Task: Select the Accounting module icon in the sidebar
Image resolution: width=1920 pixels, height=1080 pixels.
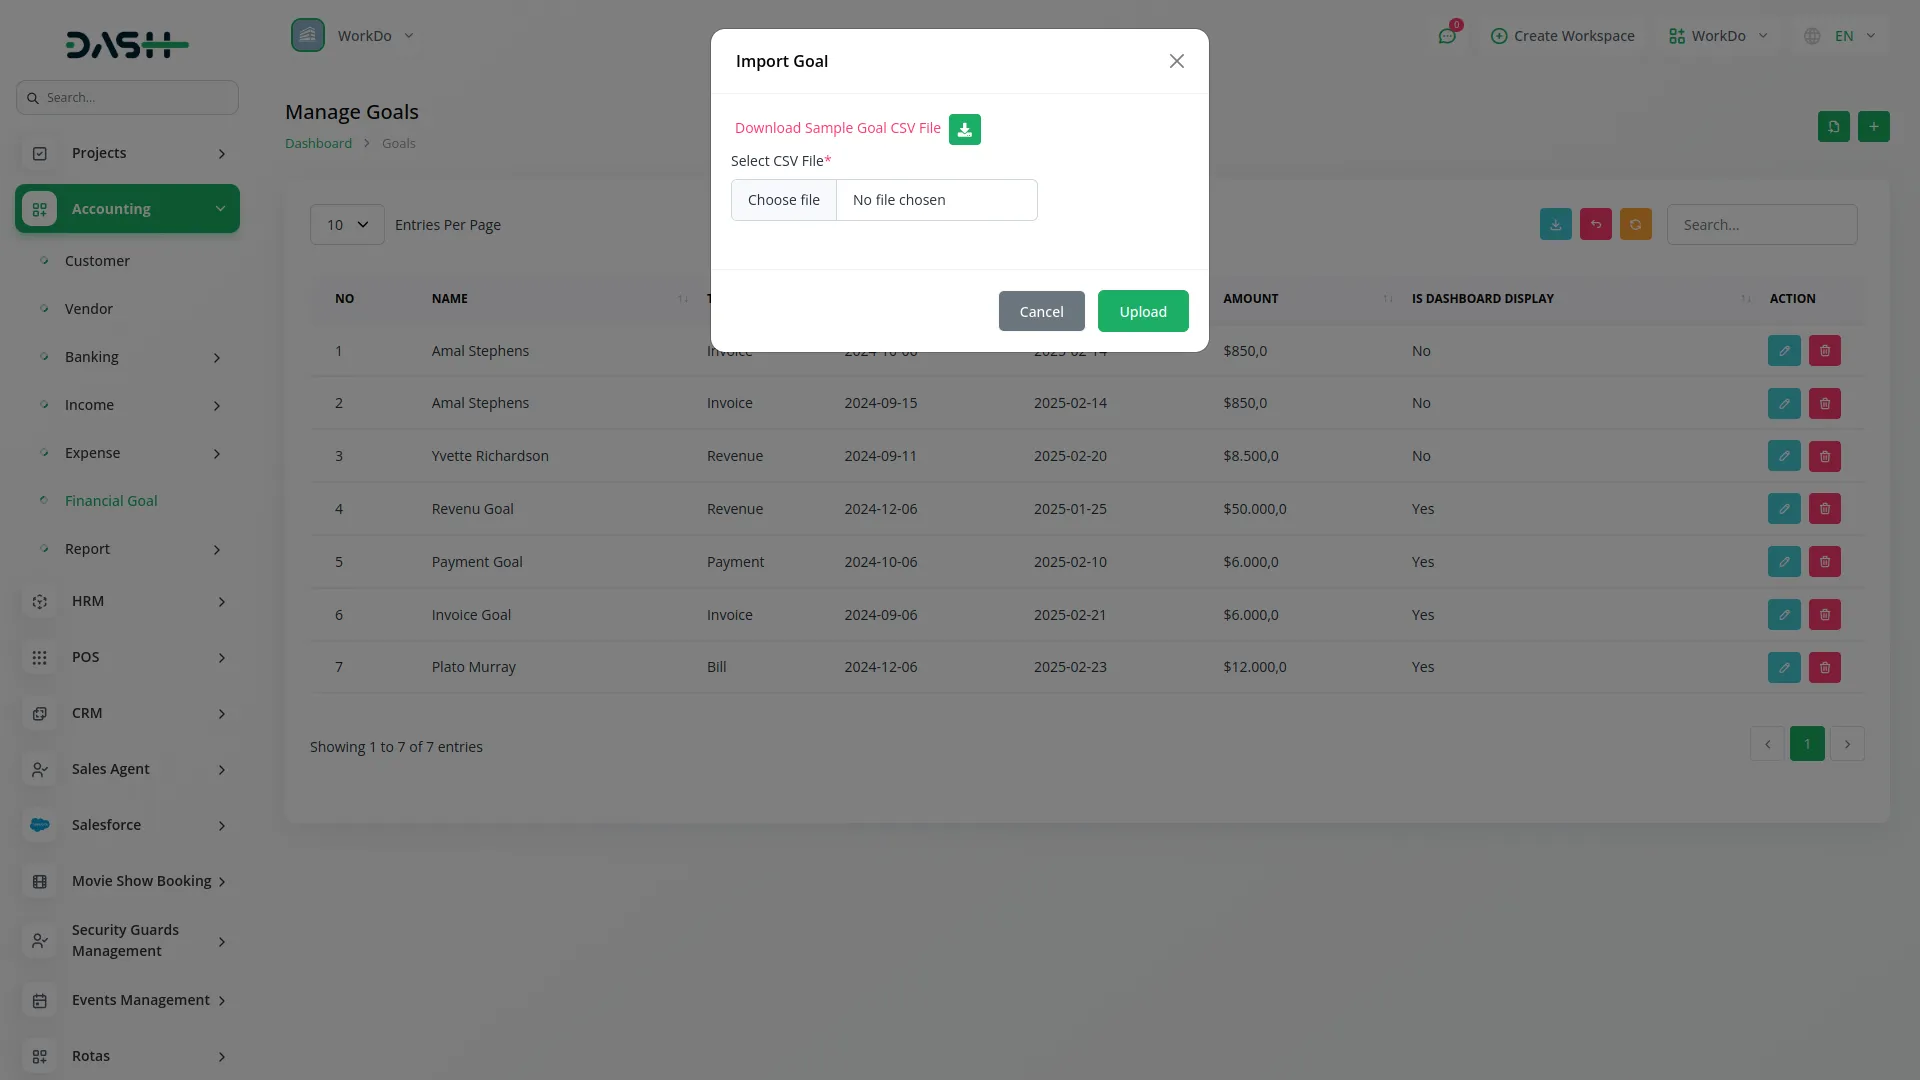Action: point(40,208)
